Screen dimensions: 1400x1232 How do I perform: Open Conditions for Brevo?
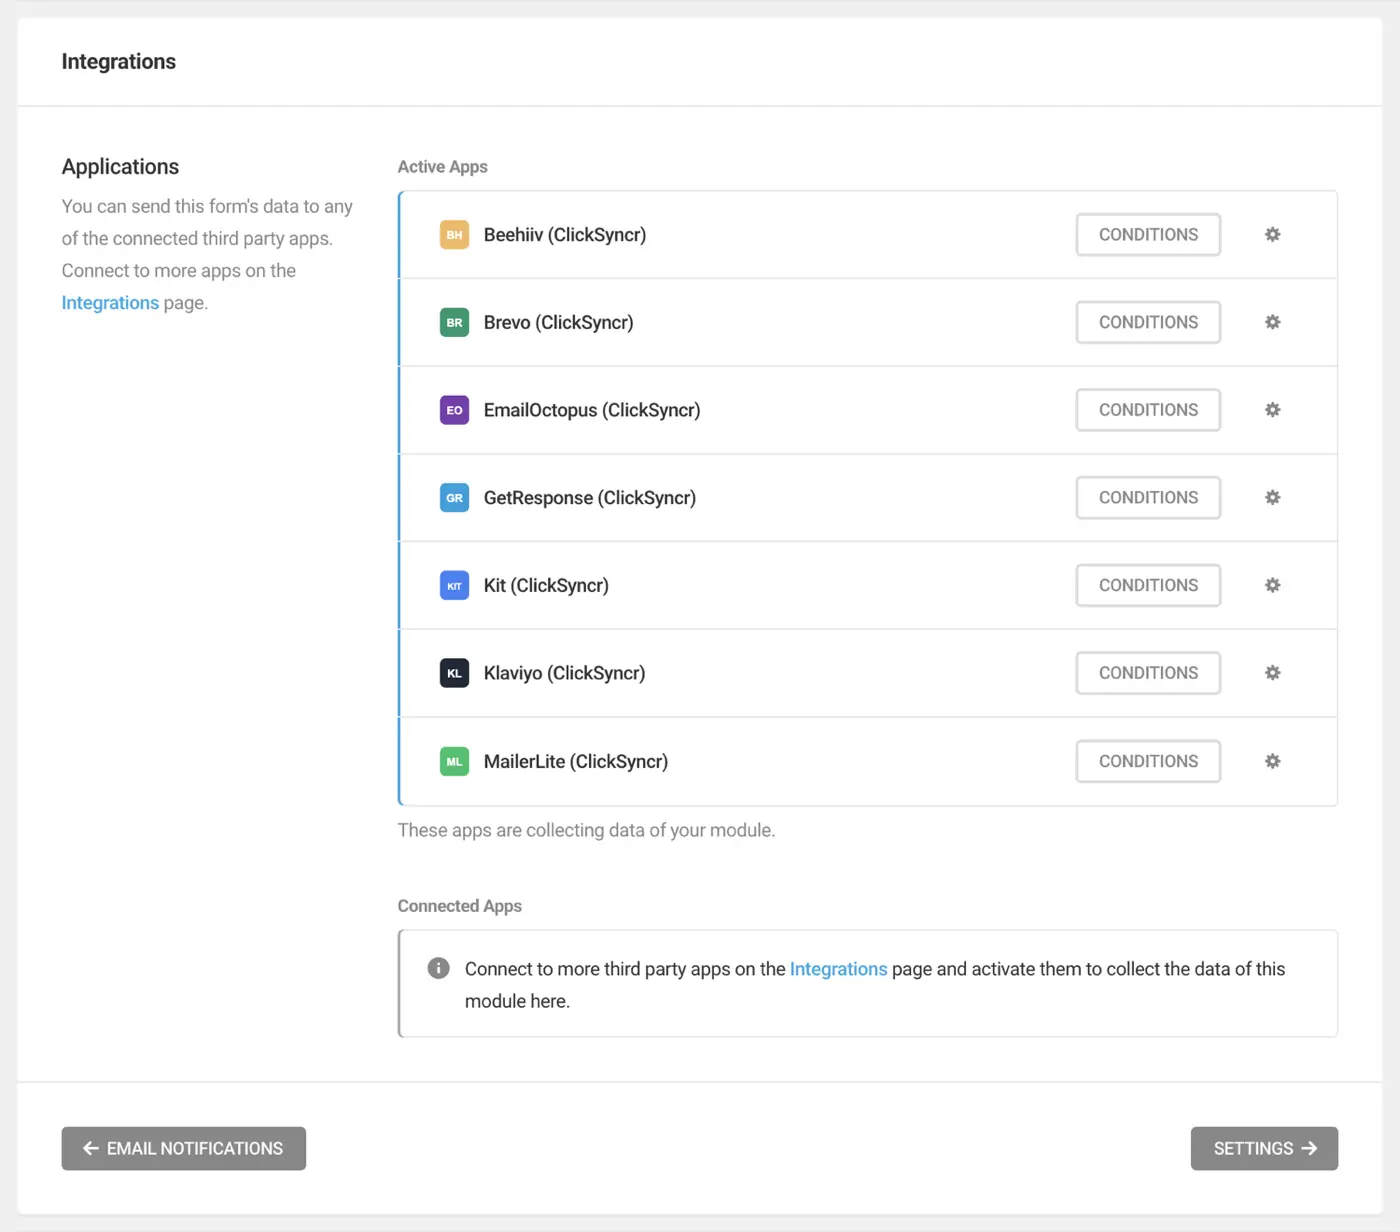point(1148,322)
